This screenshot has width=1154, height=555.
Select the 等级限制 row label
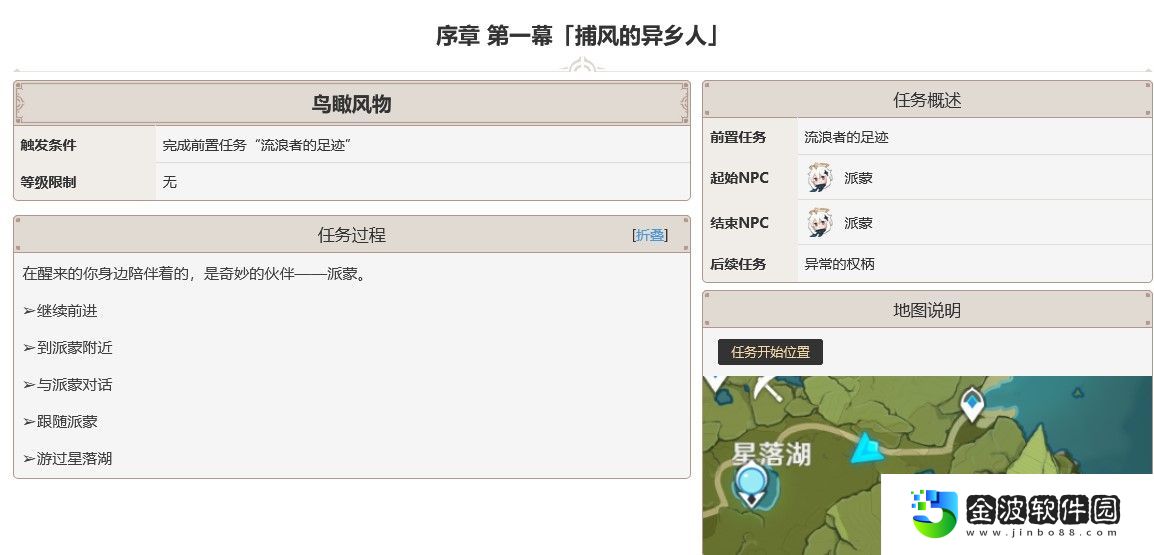coord(48,182)
